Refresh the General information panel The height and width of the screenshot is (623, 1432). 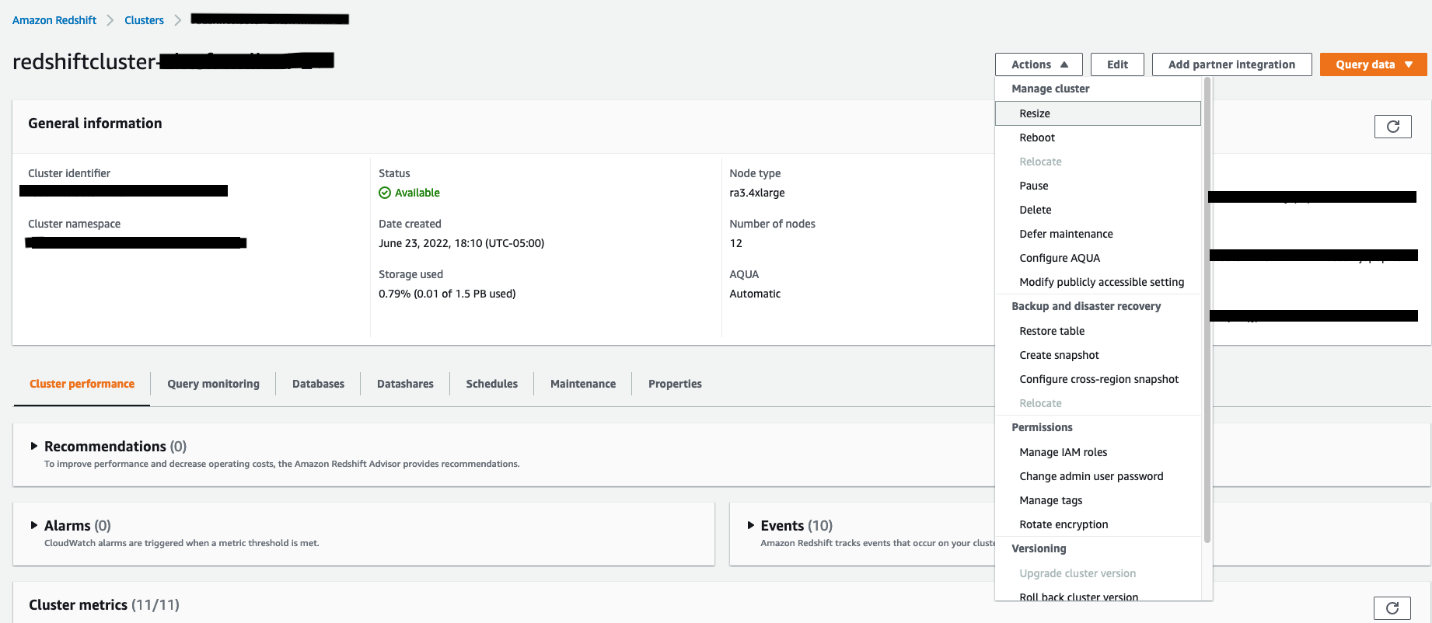click(1393, 126)
